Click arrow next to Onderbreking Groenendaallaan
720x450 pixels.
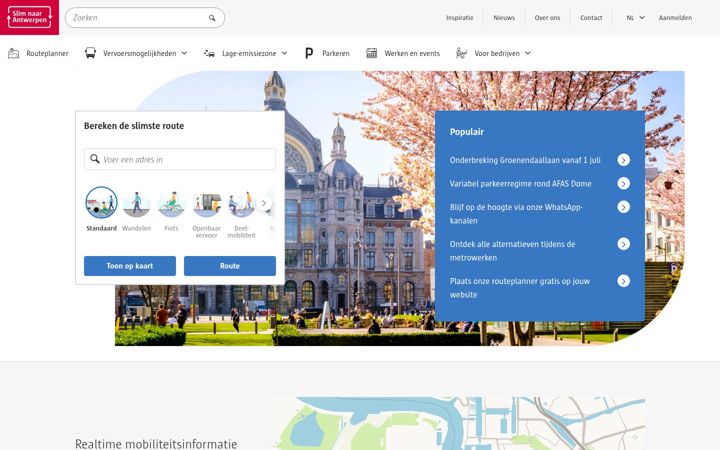coord(623,160)
